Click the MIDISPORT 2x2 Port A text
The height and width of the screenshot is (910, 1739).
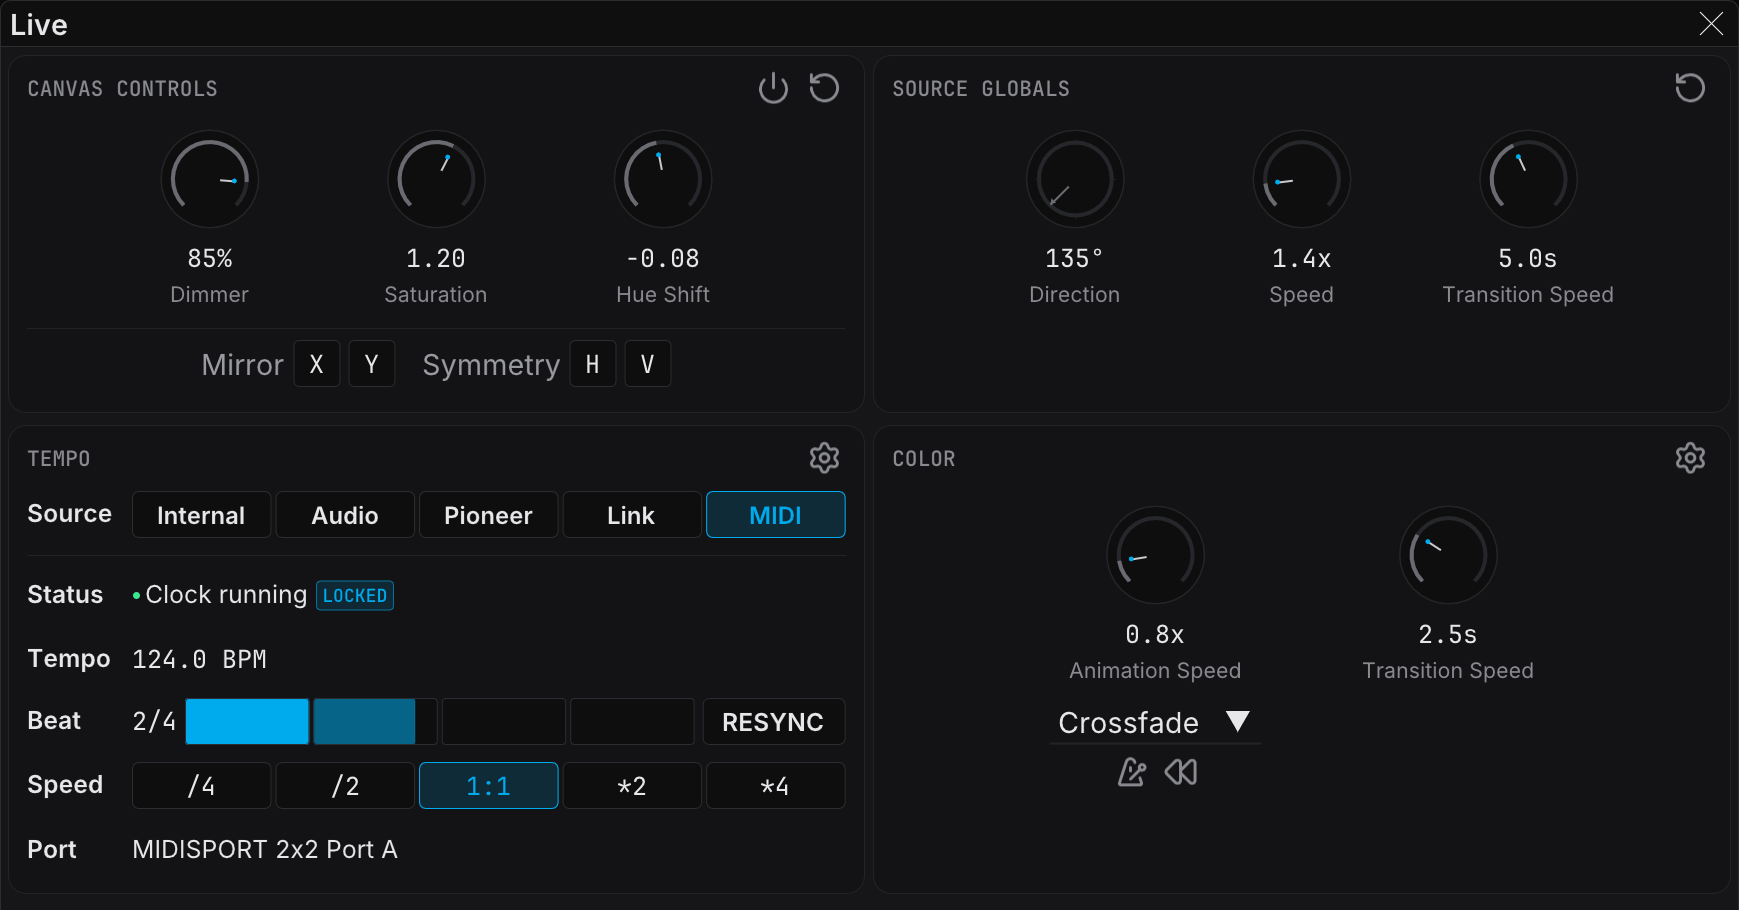[265, 849]
